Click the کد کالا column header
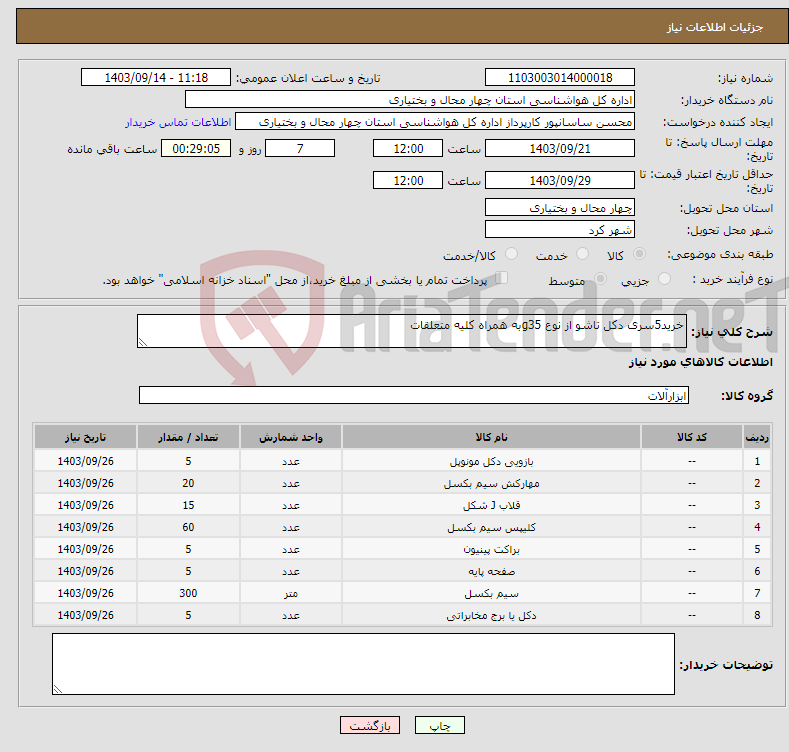This screenshot has width=789, height=752. (x=691, y=437)
